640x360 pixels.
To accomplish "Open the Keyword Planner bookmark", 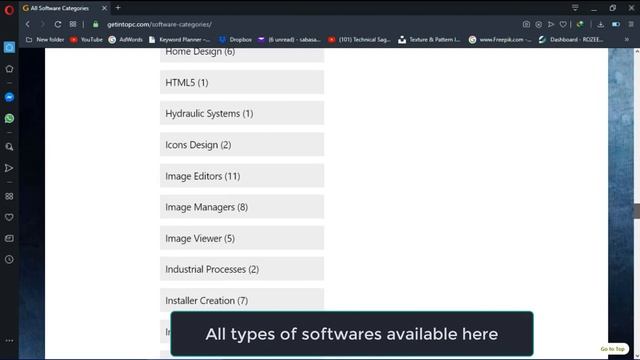I will click(180, 40).
